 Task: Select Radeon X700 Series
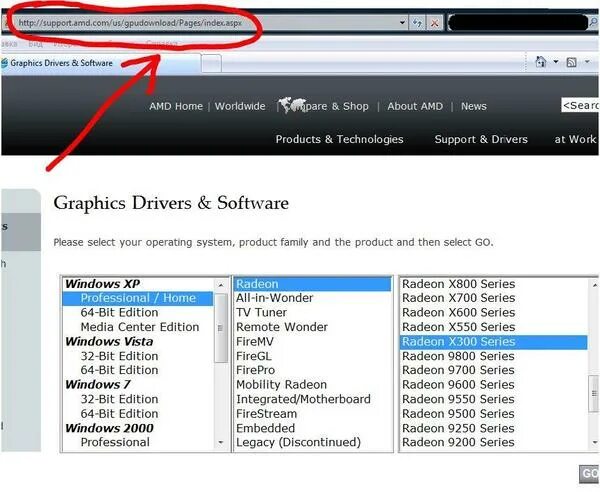point(494,298)
